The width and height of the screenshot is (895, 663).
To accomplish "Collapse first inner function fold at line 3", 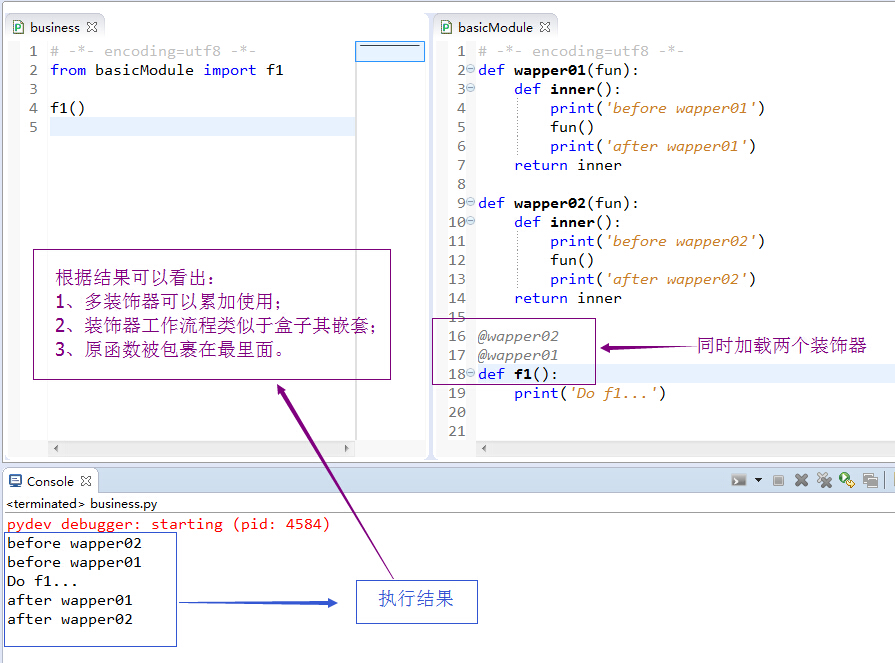I will click(x=470, y=88).
